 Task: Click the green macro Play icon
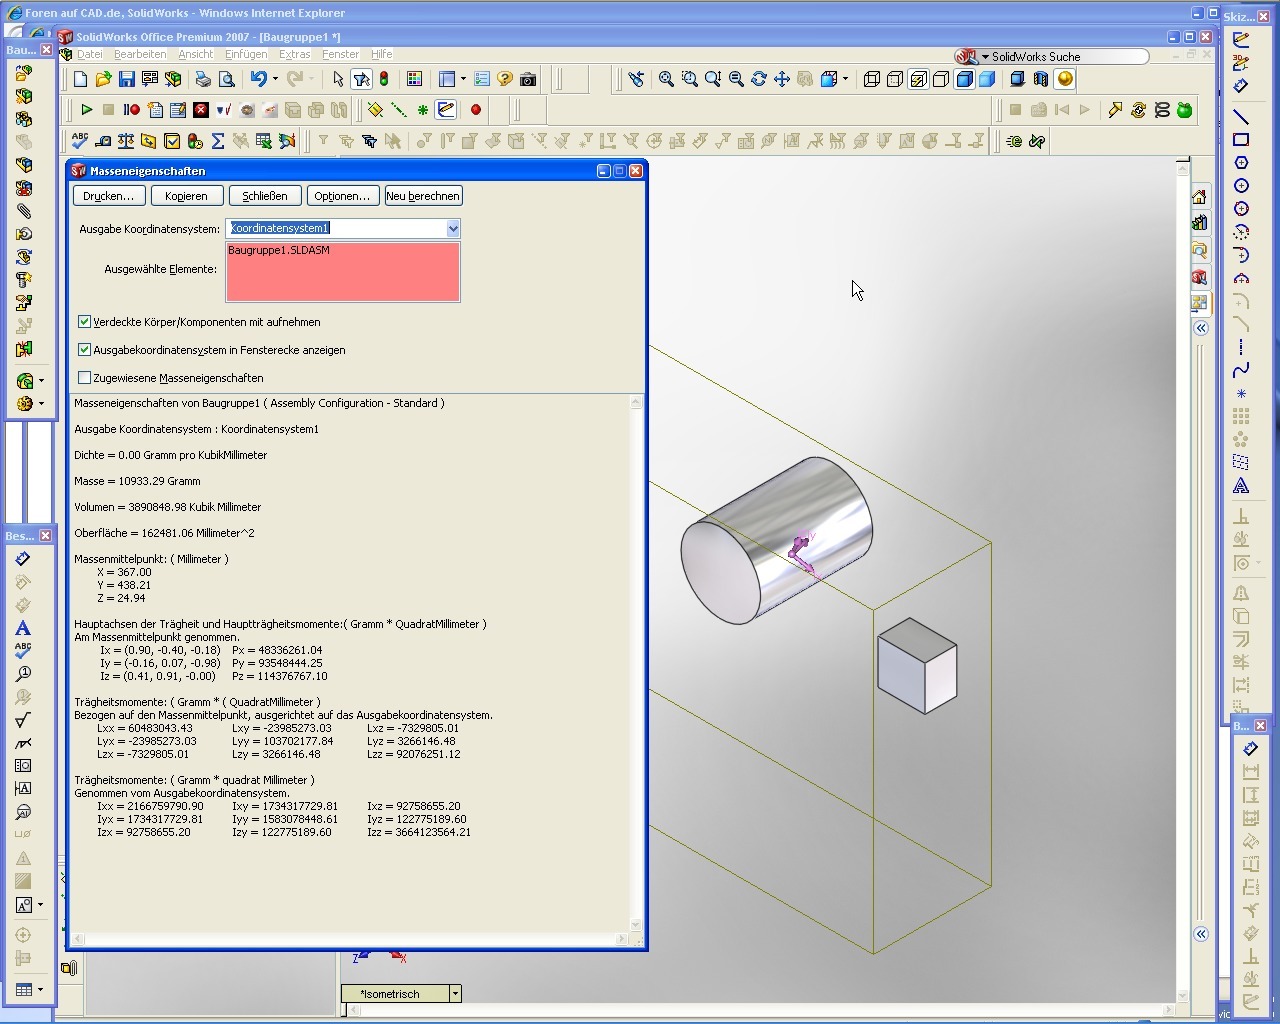[x=86, y=110]
